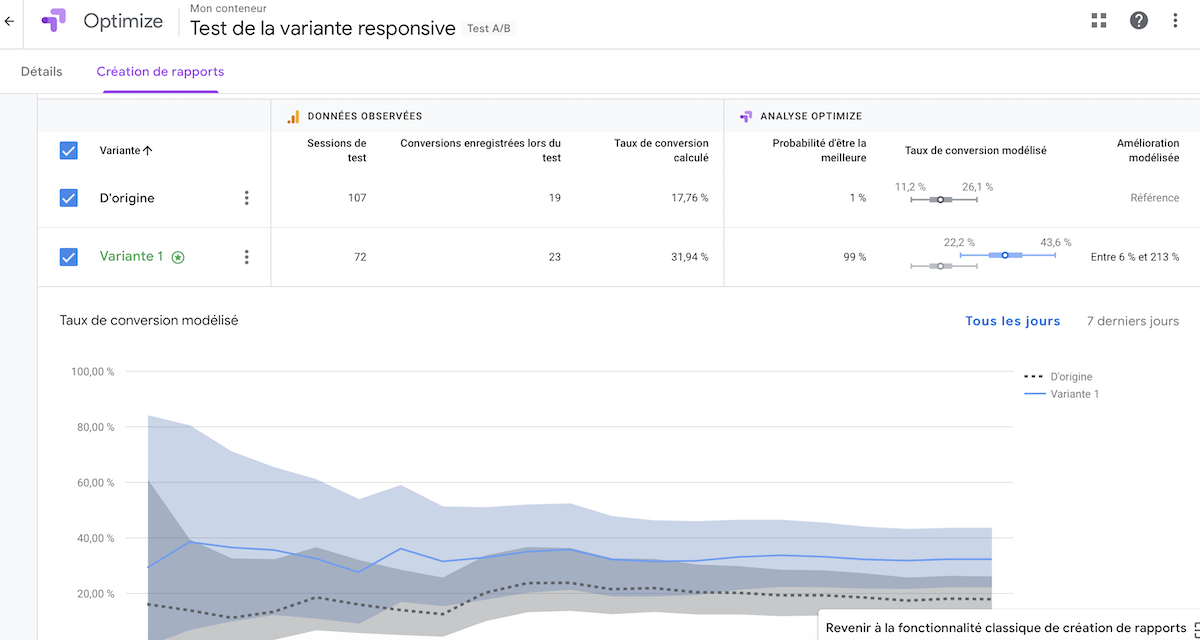Uncheck the D'origine variant checkbox
Image resolution: width=1200 pixels, height=640 pixels.
pos(69,198)
